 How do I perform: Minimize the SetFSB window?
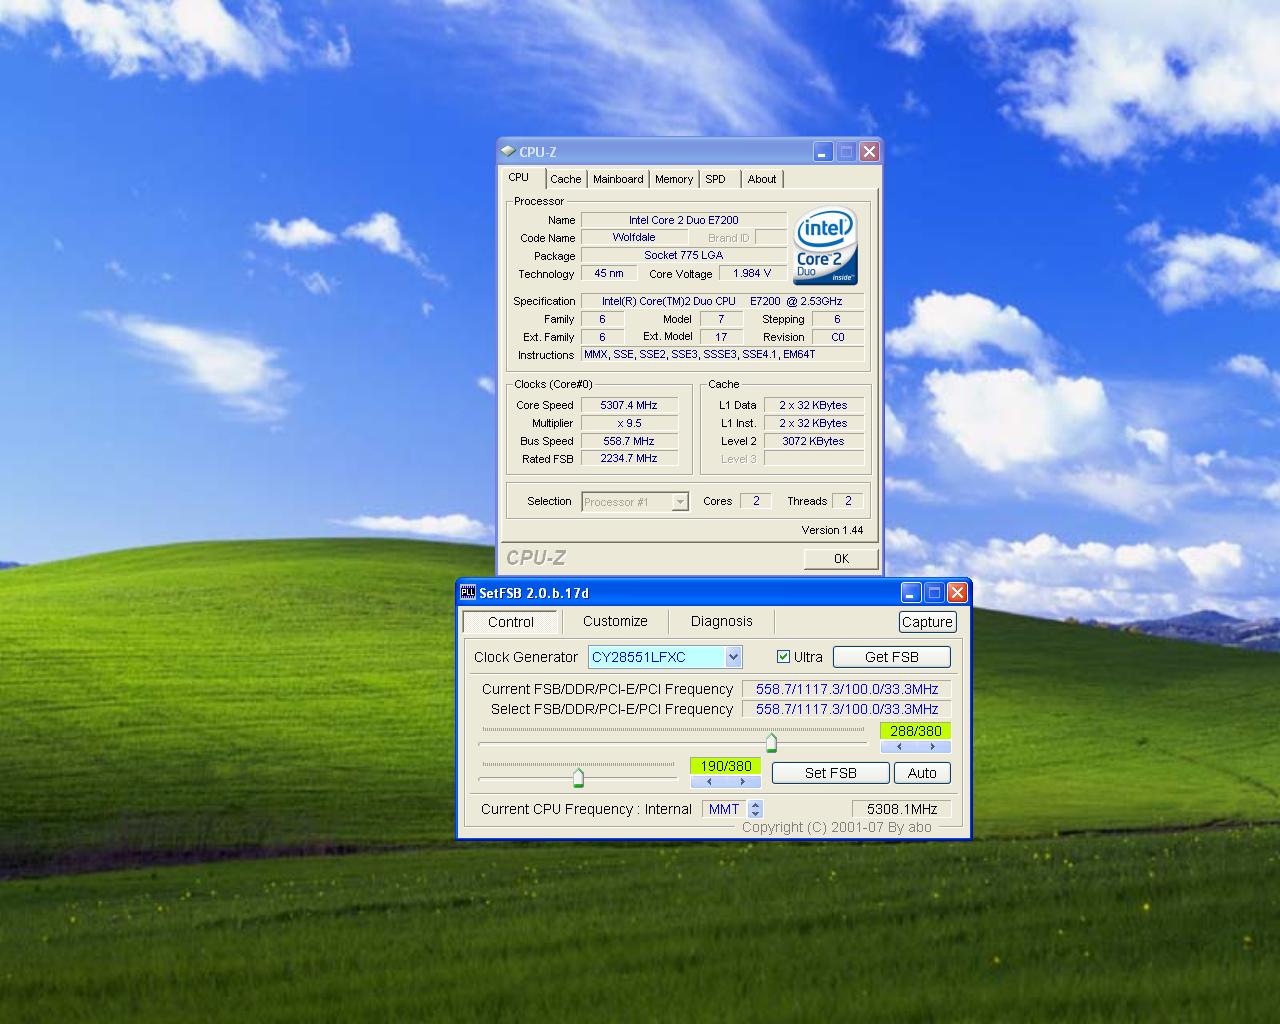[x=911, y=593]
